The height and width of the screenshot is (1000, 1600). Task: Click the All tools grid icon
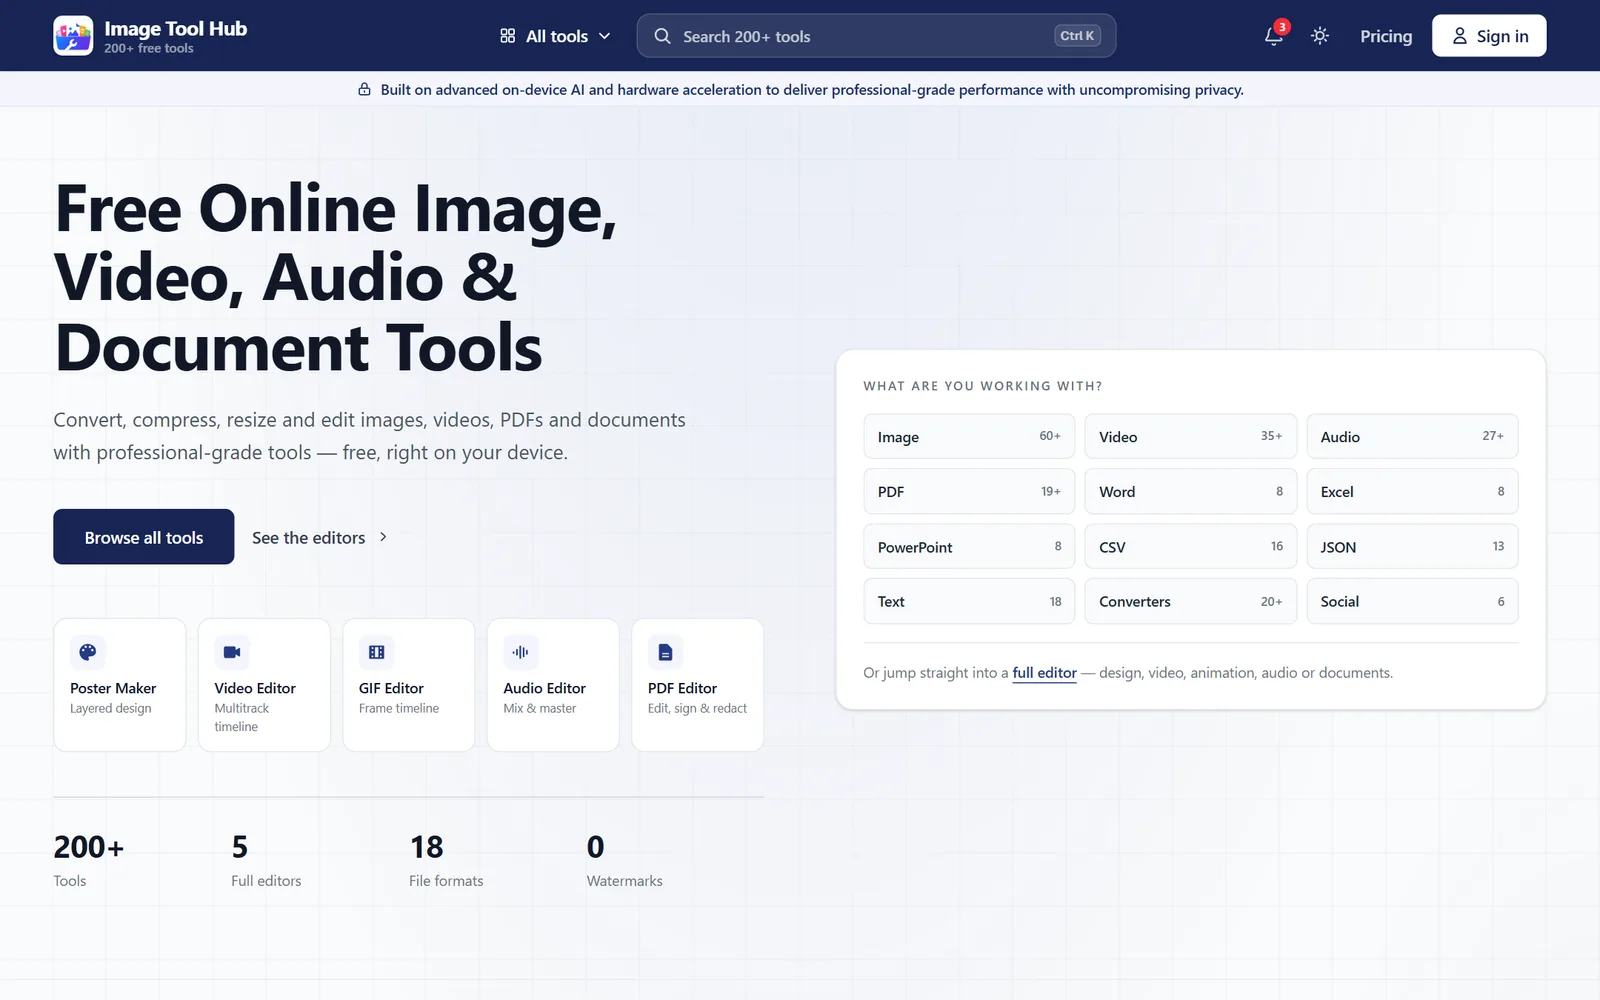[x=508, y=36]
